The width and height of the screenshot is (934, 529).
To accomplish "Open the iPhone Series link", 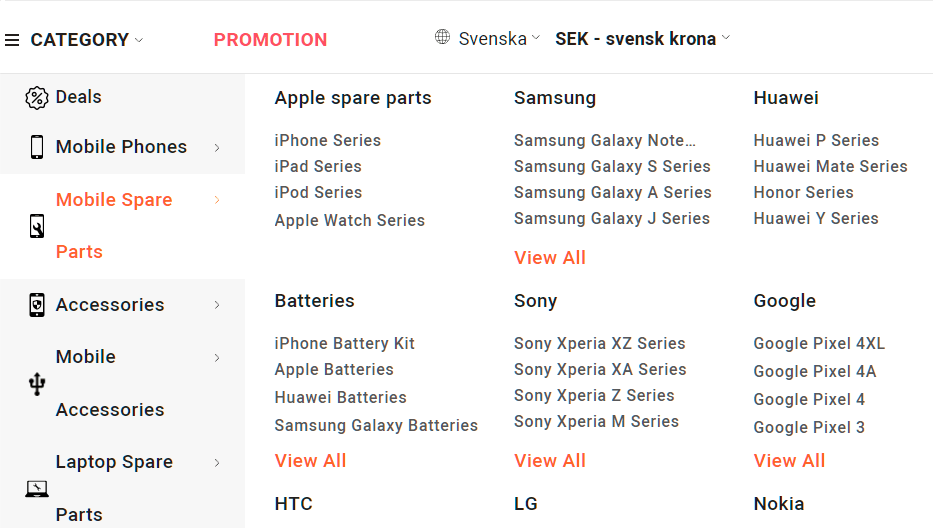I will click(x=328, y=140).
